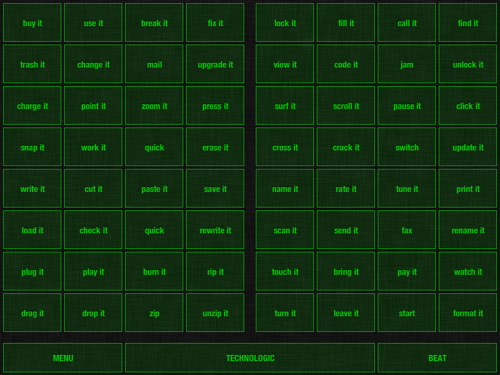Play the 'rip it' sample
The image size is (500, 375).
(x=215, y=272)
